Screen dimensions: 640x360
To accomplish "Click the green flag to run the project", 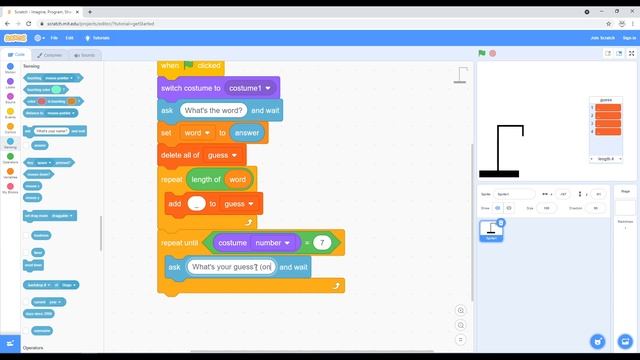I will pyautogui.click(x=482, y=53).
